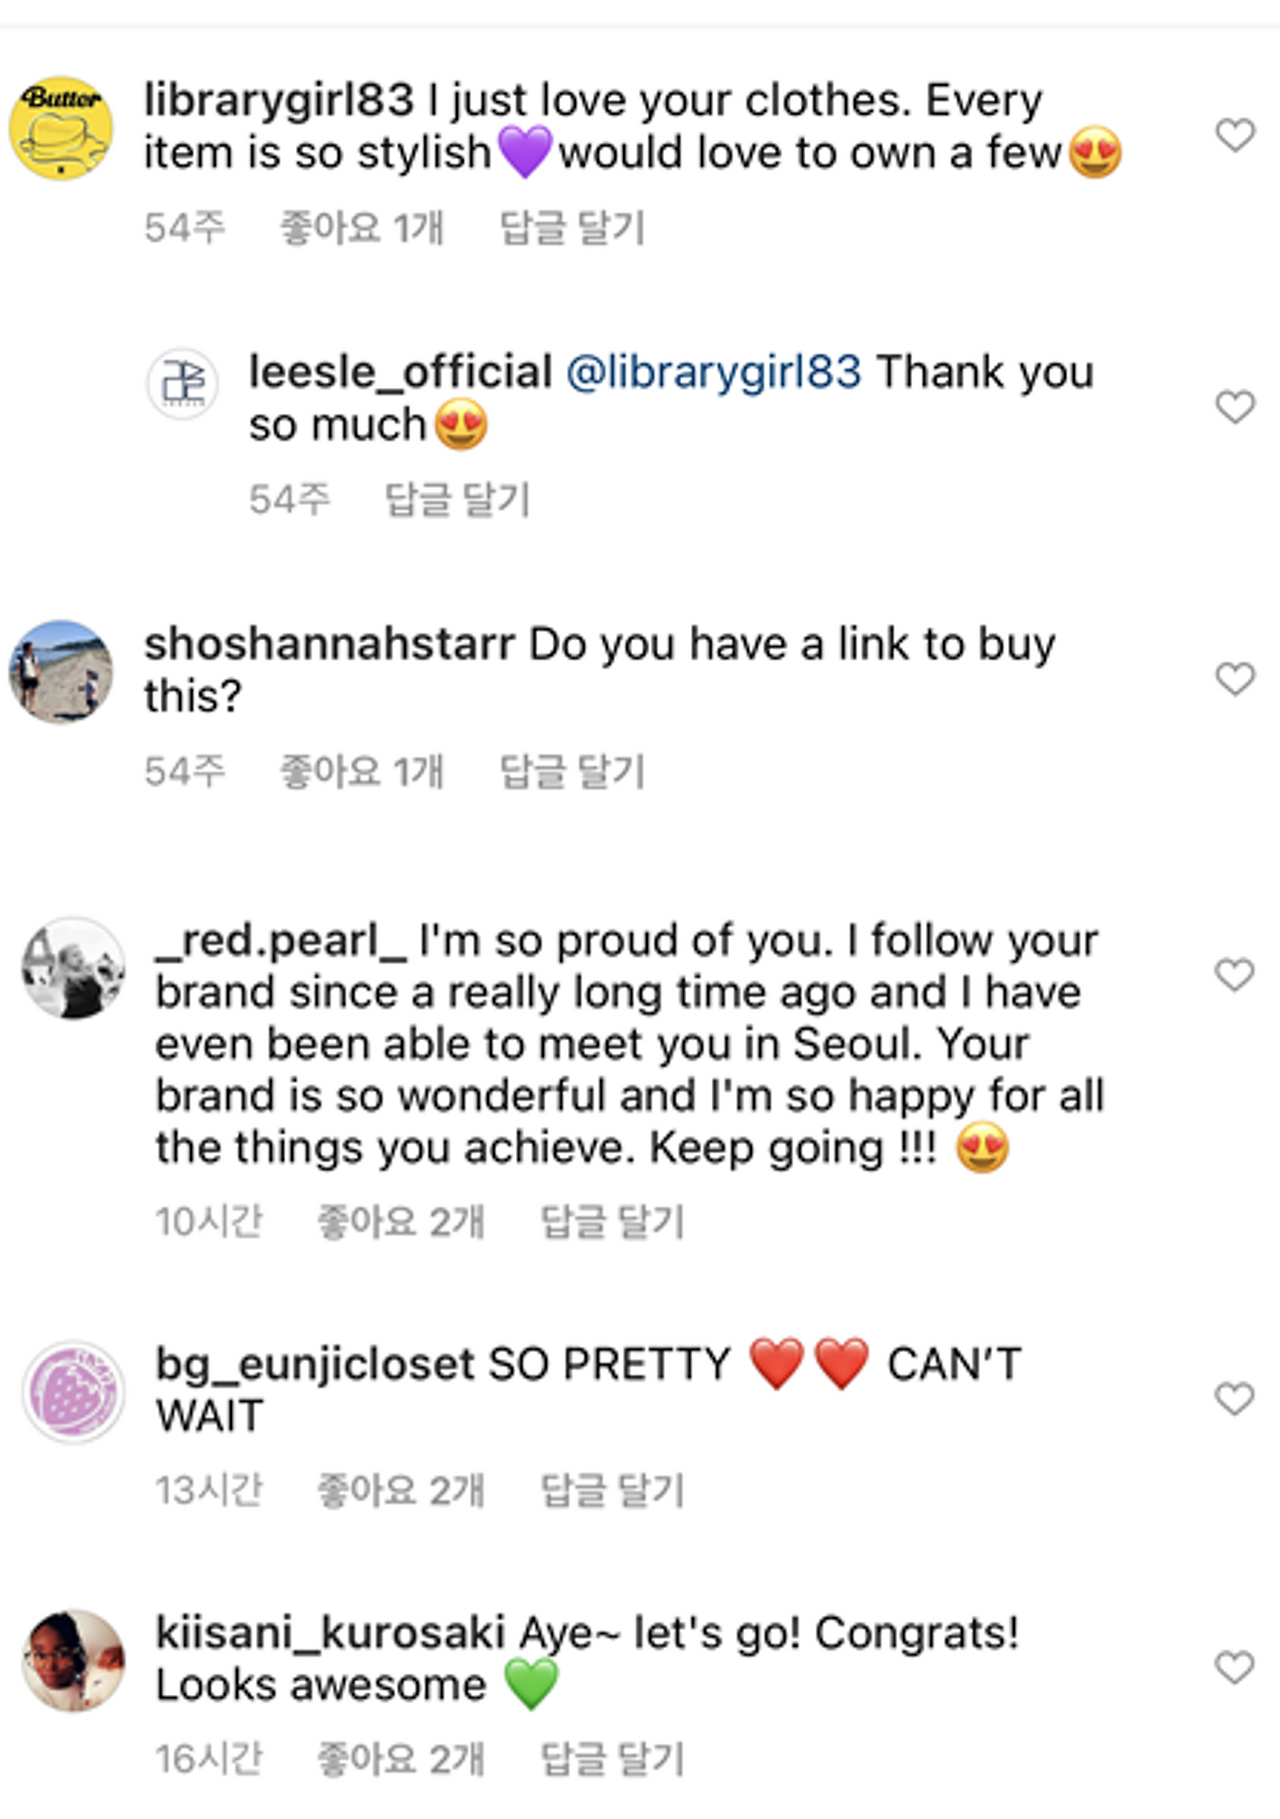1280x1819 pixels.
Task: Show likes on _red.pearl_'s comment
Action: pyautogui.click(x=400, y=1222)
